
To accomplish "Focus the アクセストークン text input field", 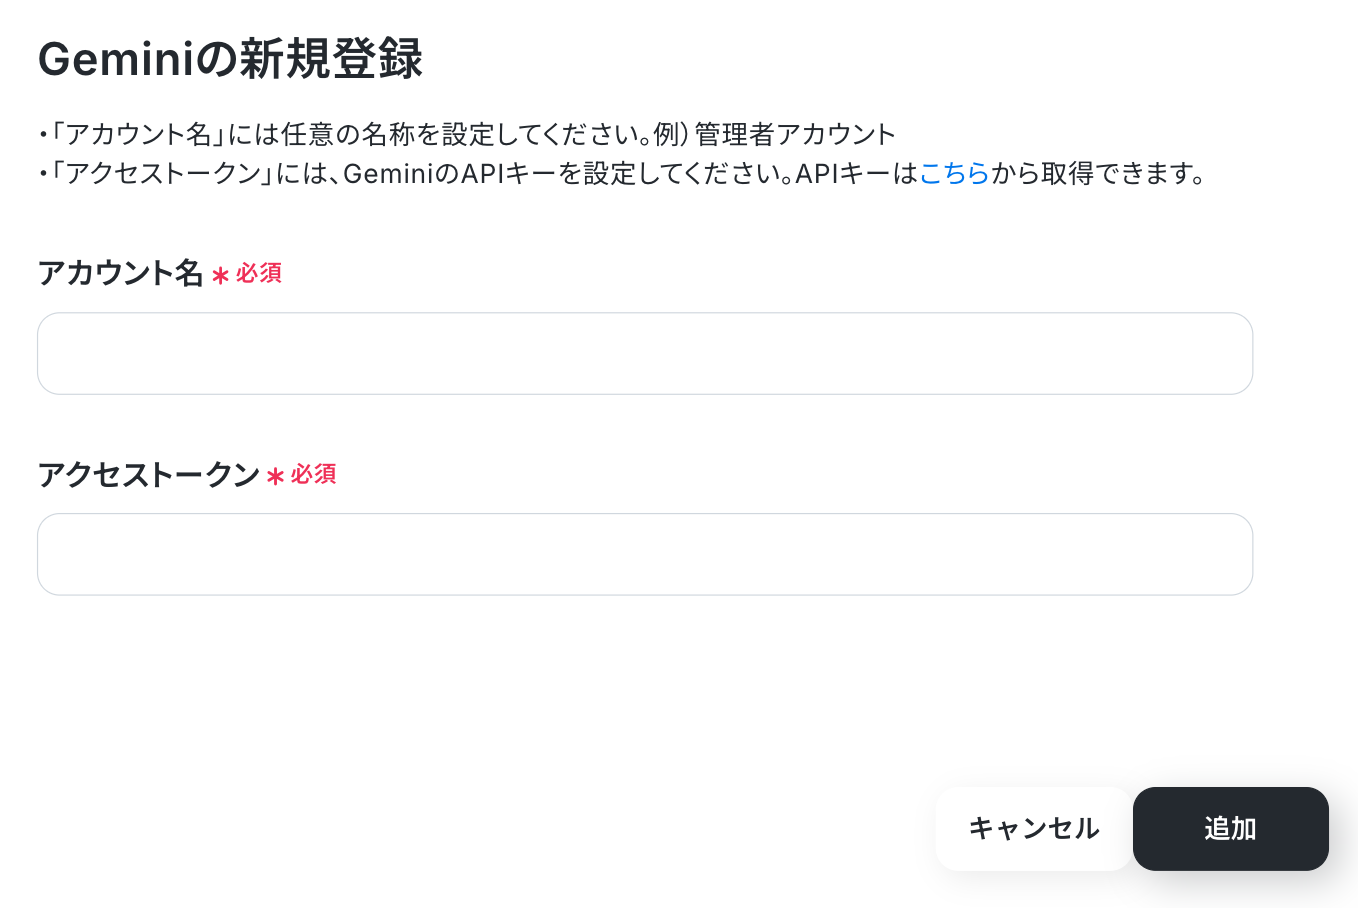I will (645, 555).
